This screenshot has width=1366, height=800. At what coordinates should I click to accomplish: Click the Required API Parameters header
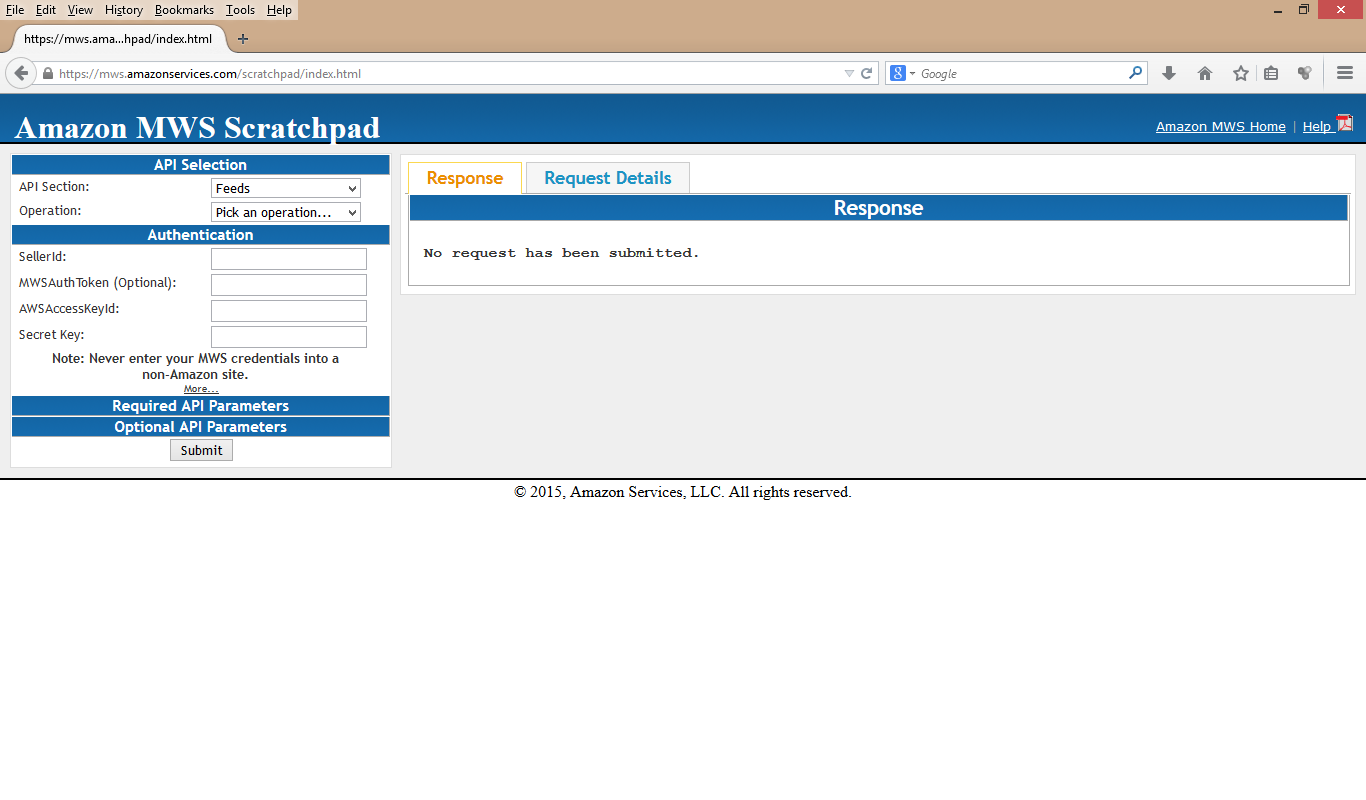[201, 406]
